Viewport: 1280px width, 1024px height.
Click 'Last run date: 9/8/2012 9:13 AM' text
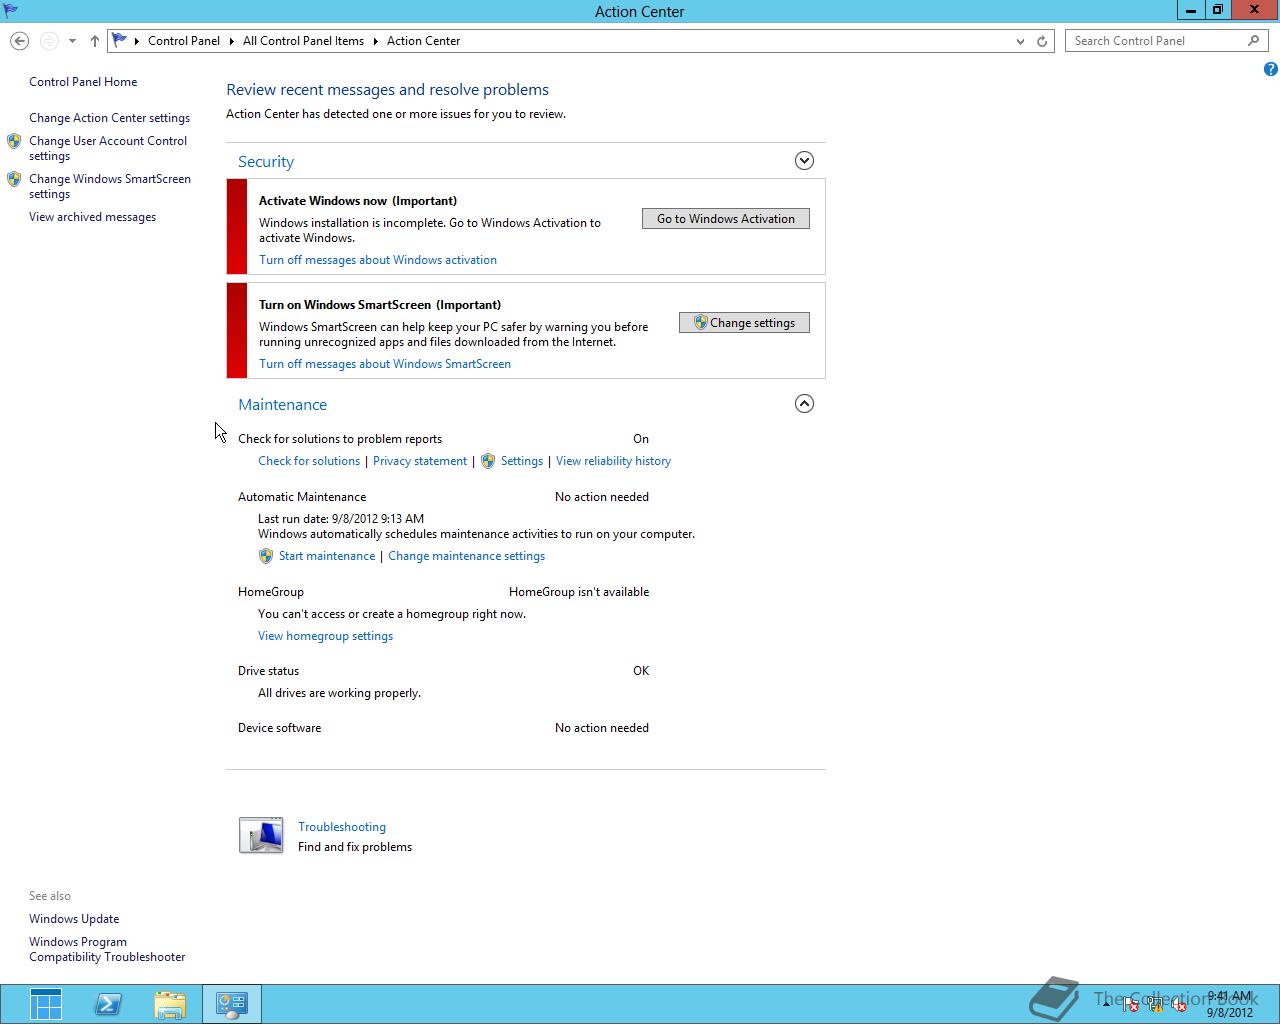tap(341, 519)
